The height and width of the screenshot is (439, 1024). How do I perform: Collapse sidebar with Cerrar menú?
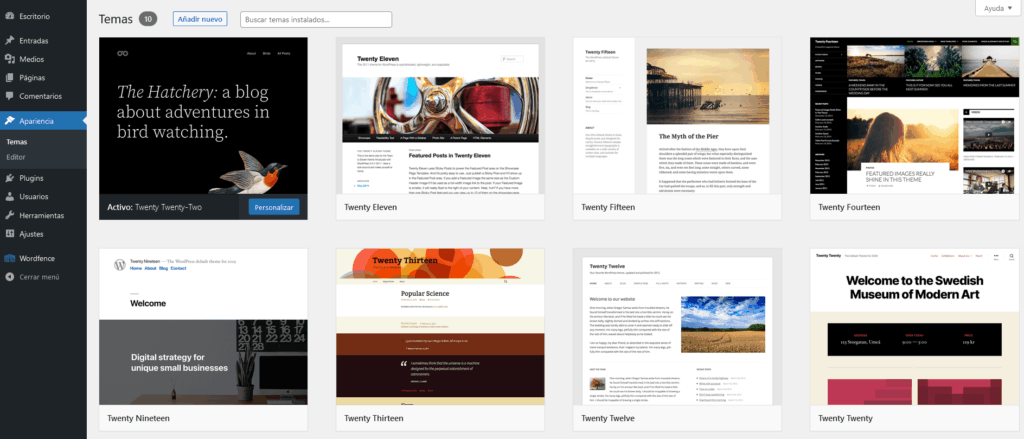point(43,276)
